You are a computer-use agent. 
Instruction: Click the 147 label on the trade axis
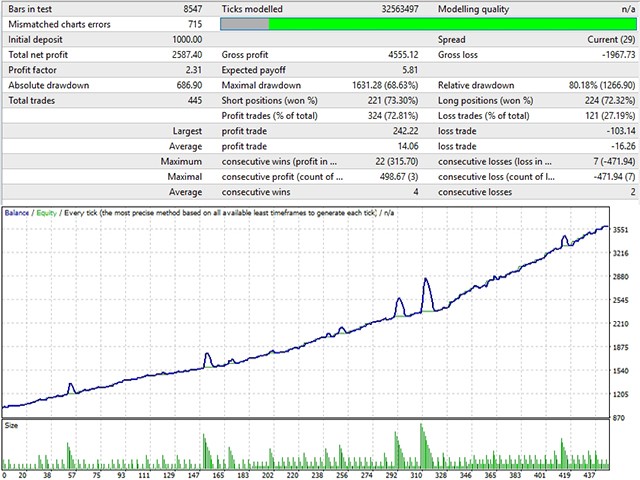pyautogui.click(x=193, y=475)
